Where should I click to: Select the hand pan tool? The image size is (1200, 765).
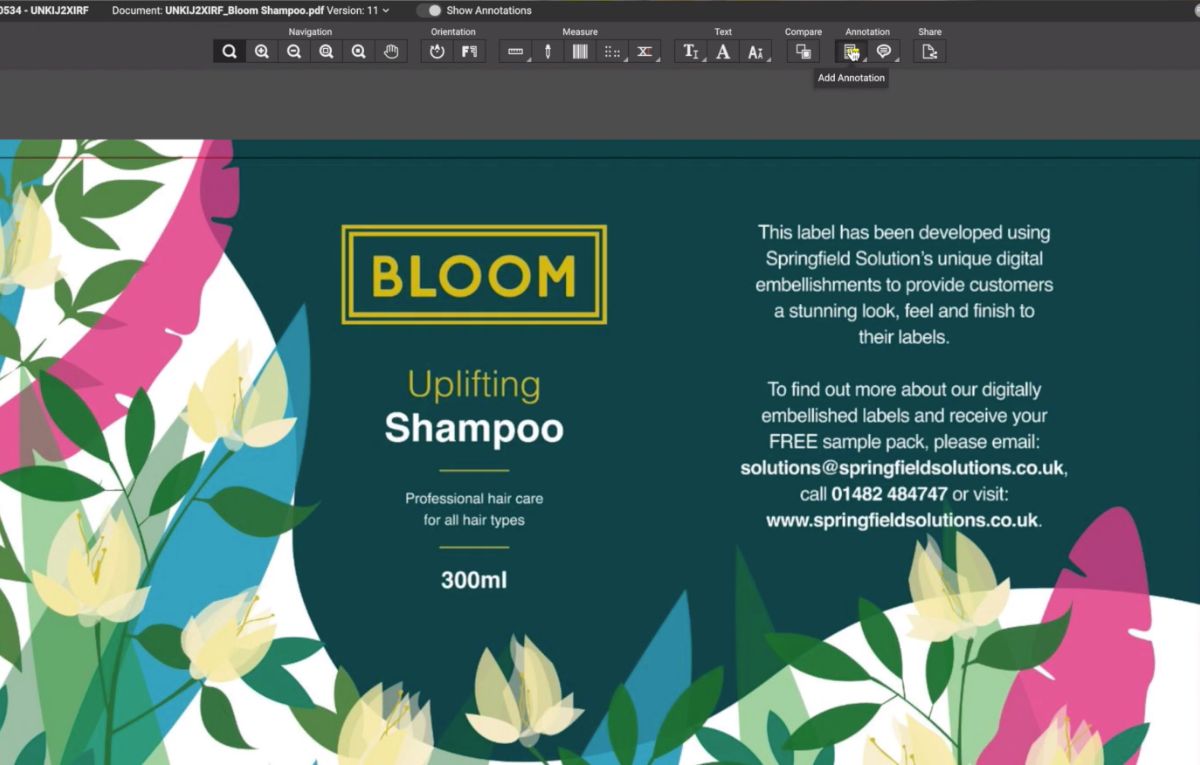[x=391, y=52]
